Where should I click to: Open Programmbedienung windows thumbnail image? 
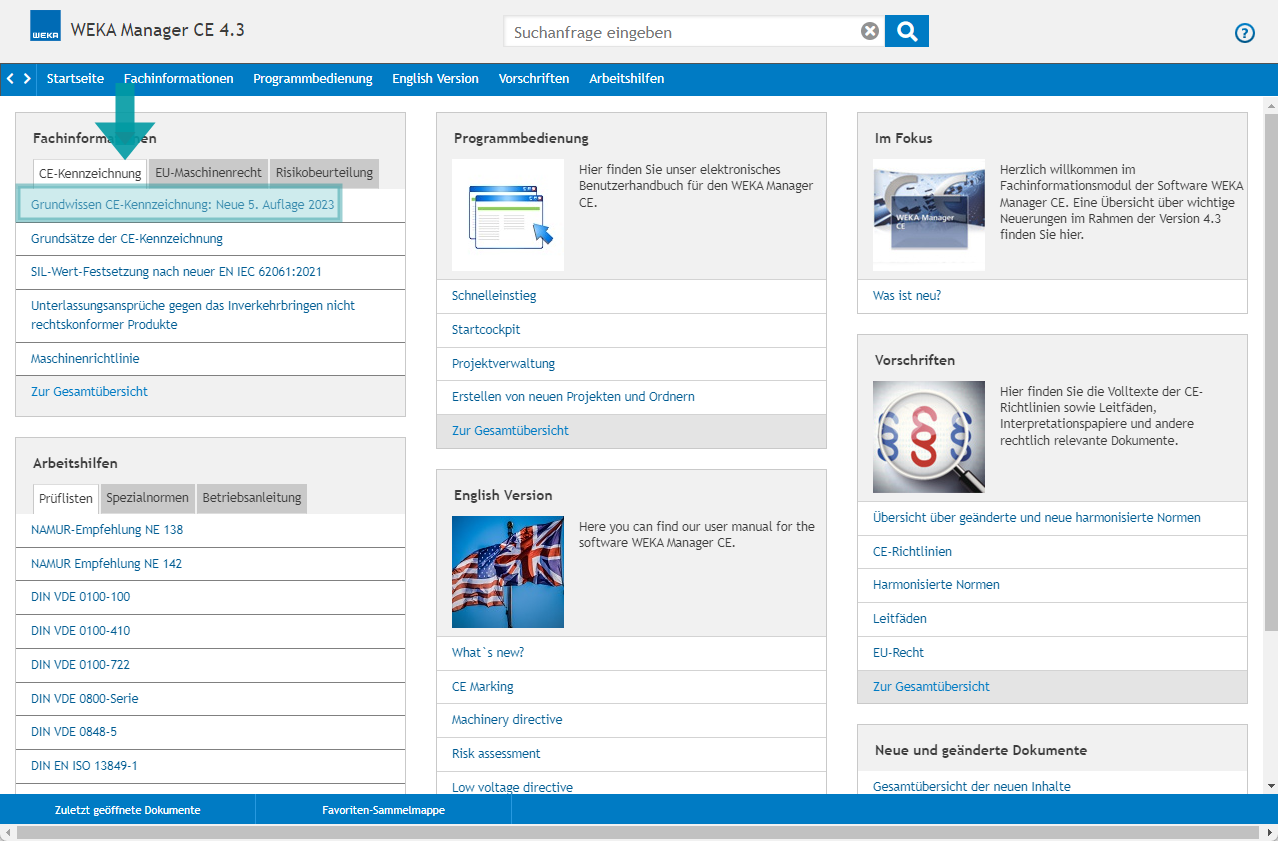(x=508, y=215)
